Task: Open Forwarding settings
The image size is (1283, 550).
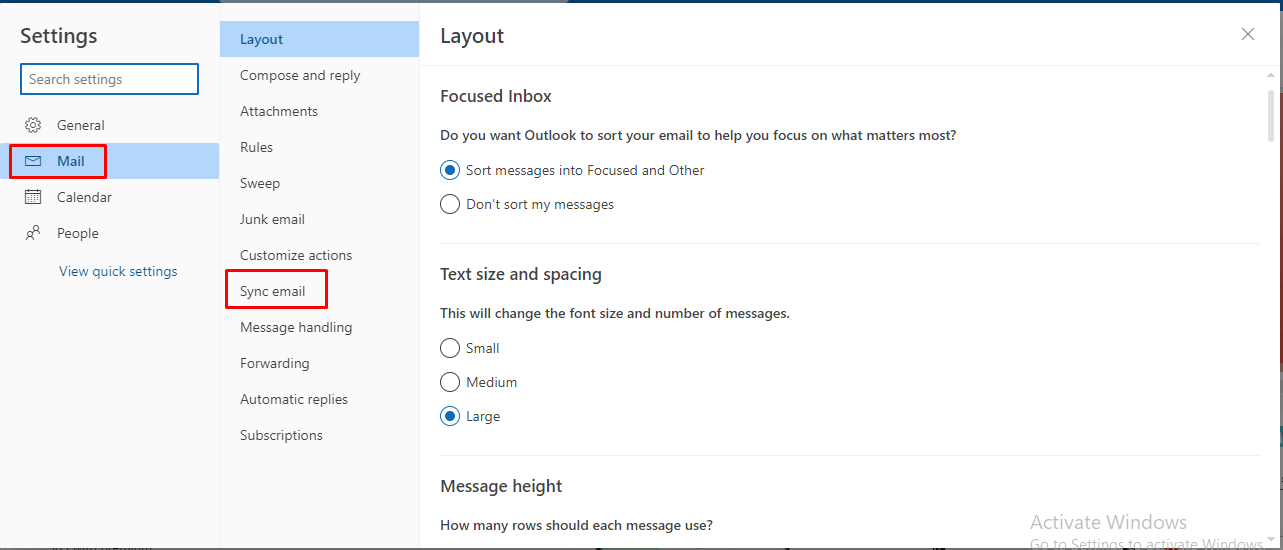Action: 275,363
